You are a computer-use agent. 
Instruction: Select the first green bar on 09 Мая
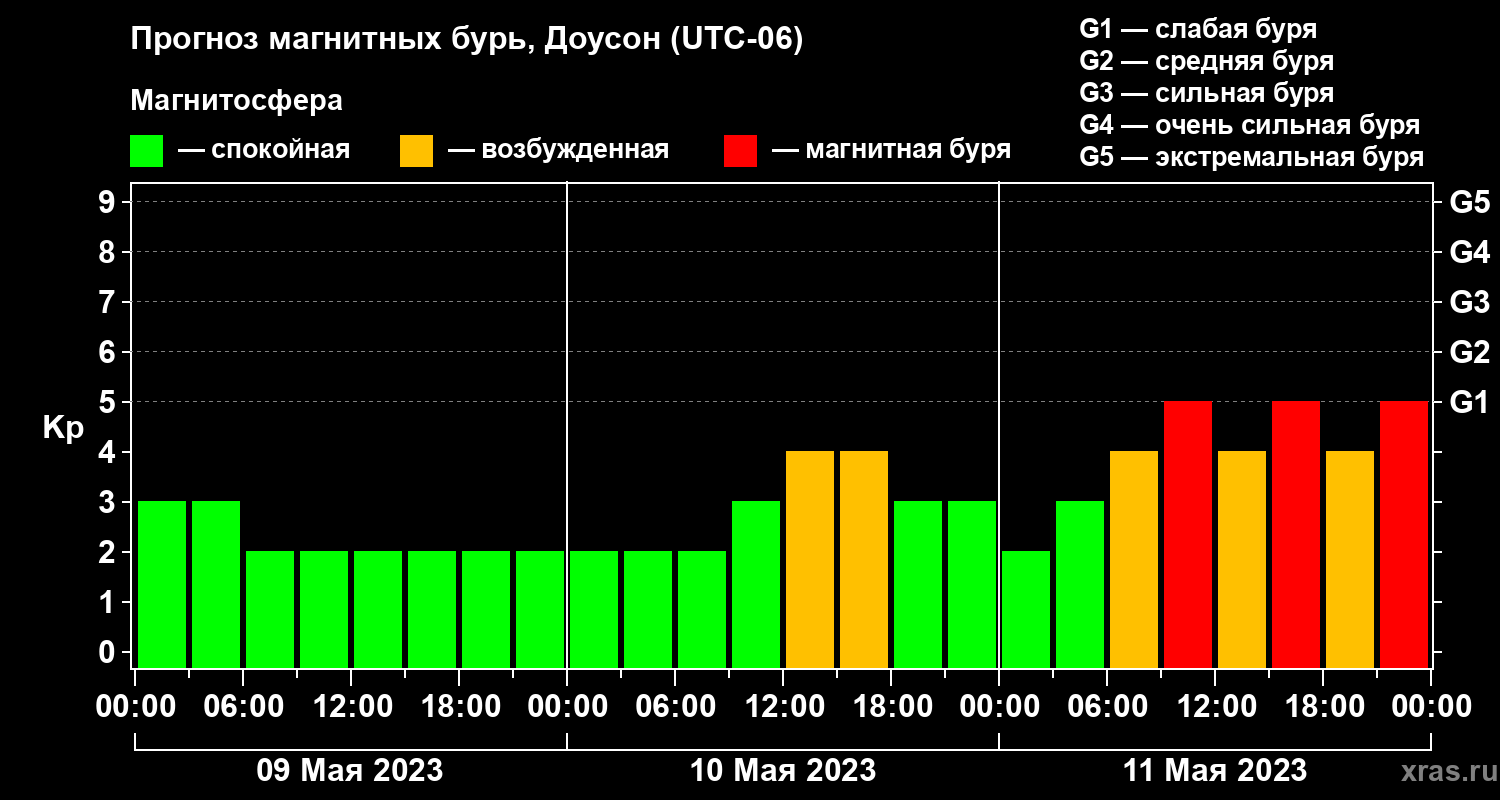(162, 584)
